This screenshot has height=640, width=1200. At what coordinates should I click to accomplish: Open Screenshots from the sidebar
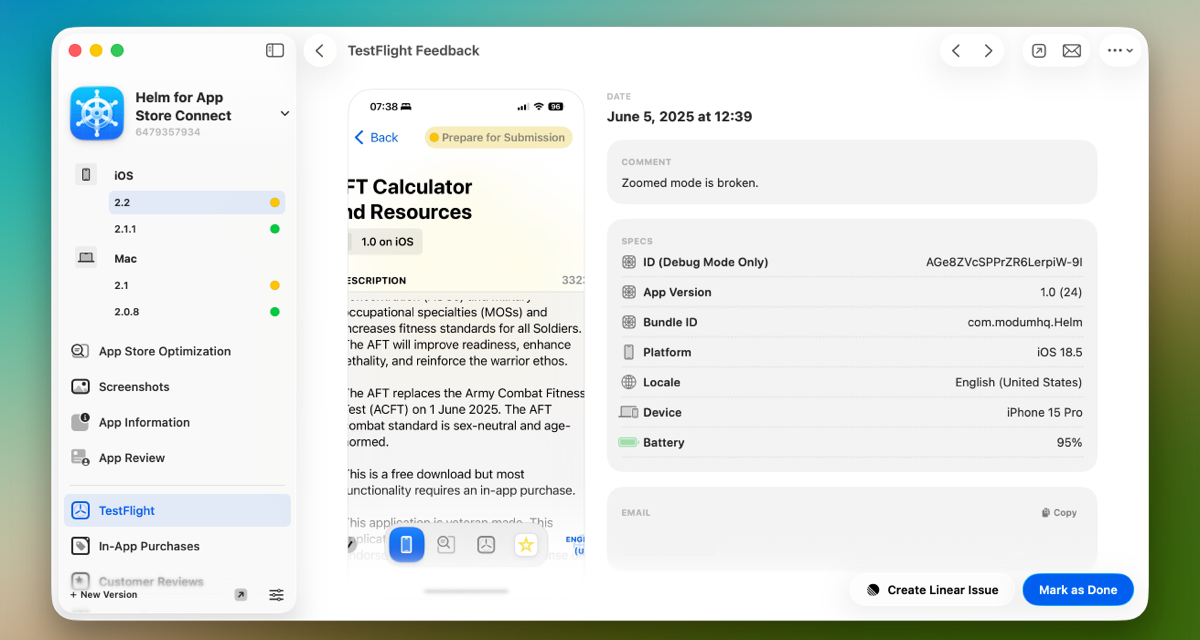tap(132, 386)
